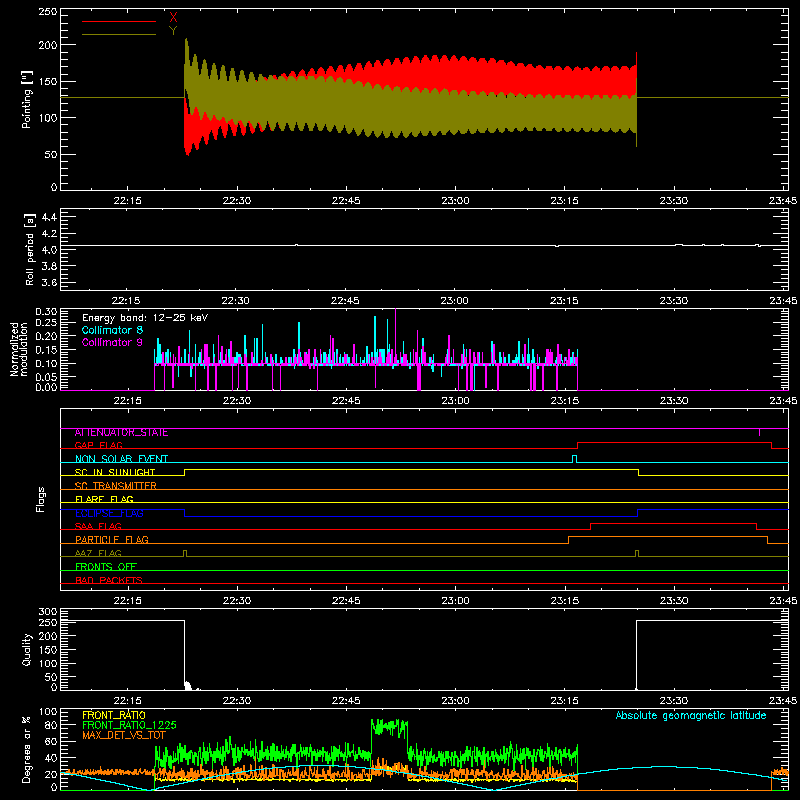Click the Quality axis label
This screenshot has height=800, width=800.
pos(27,649)
